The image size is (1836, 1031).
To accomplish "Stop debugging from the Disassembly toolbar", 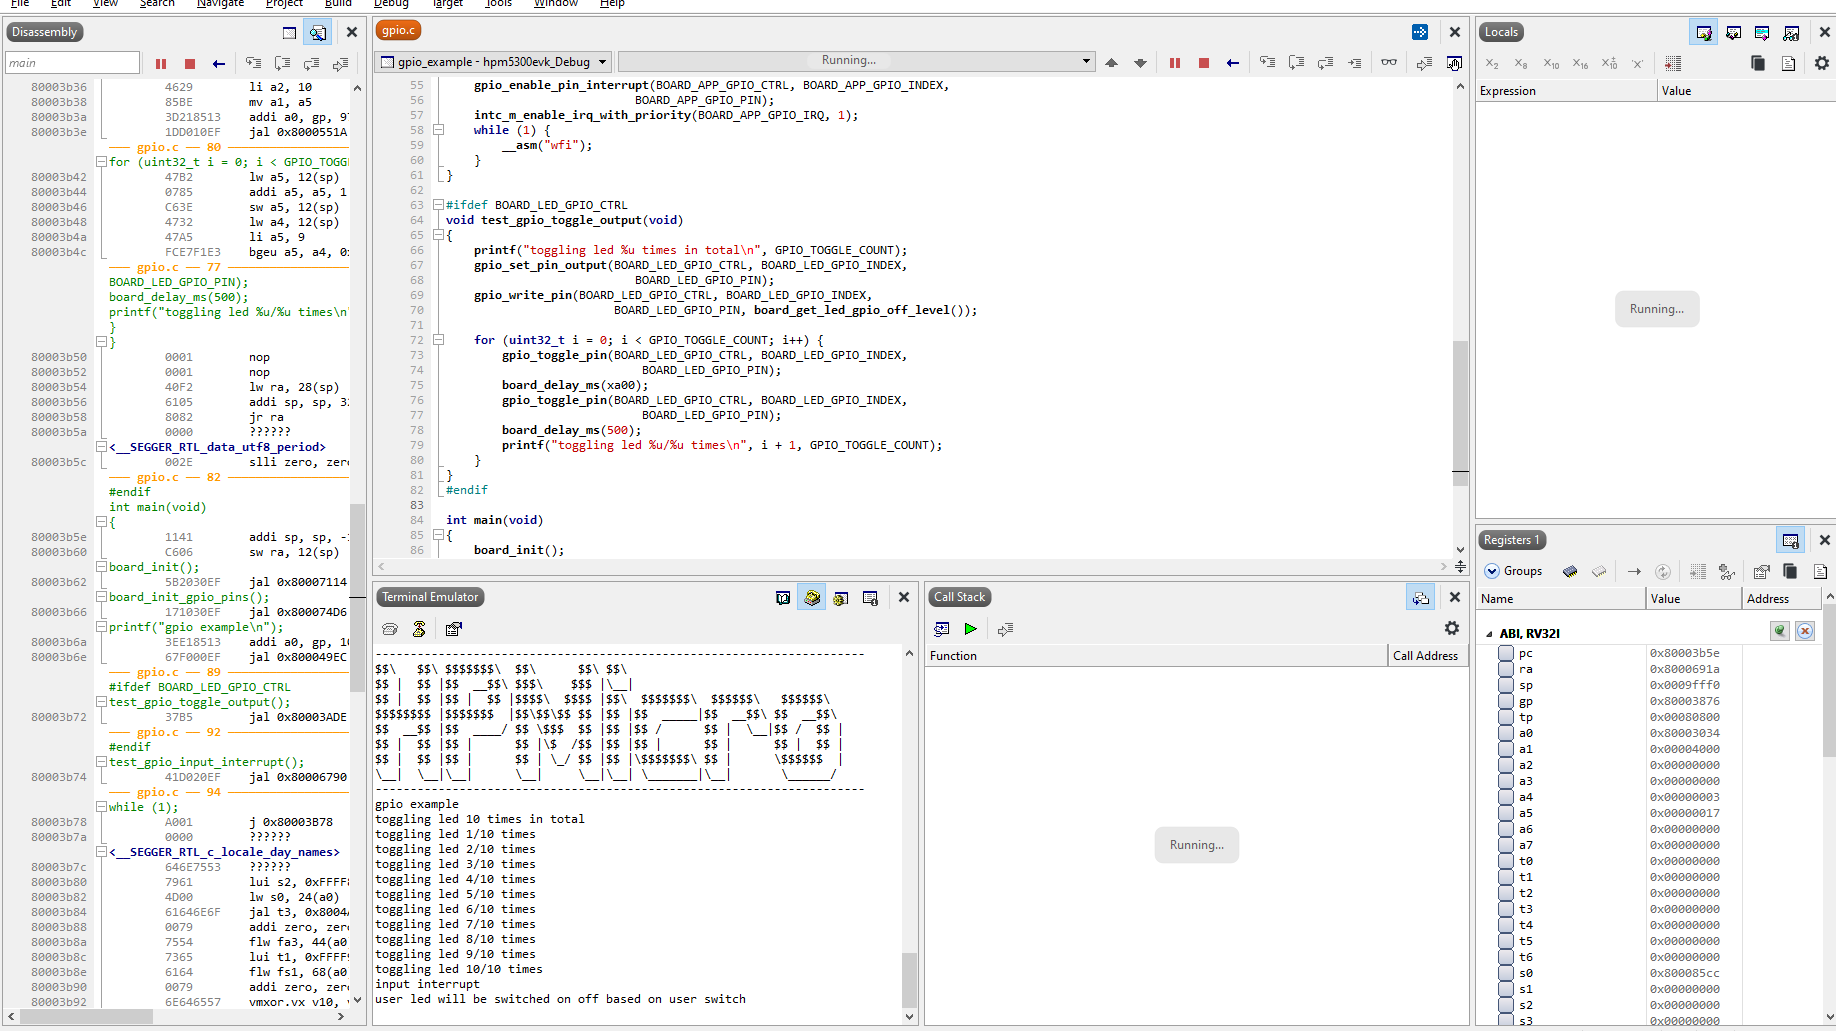I will (190, 63).
